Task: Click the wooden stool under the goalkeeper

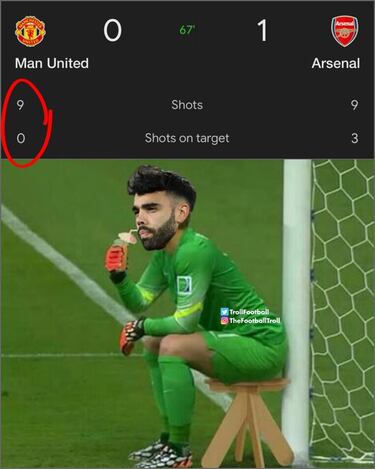Action: click(x=247, y=423)
